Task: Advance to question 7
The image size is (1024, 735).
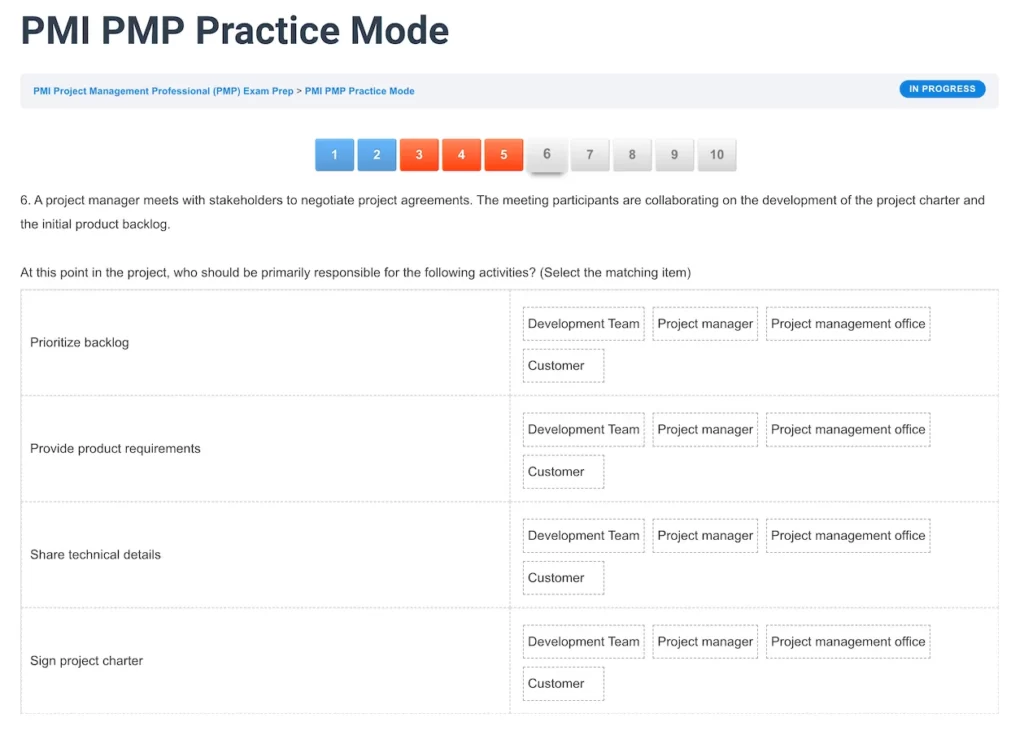Action: (x=589, y=155)
